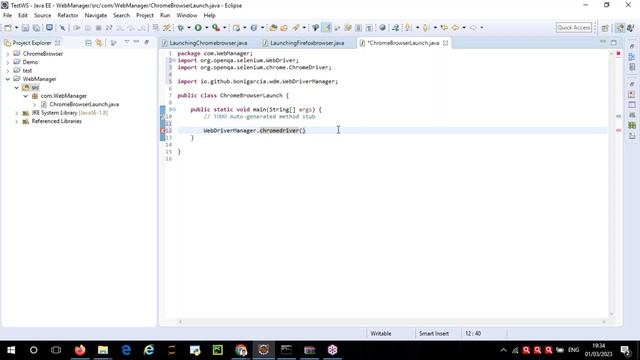Image resolution: width=640 pixels, height=360 pixels.
Task: Click the New Java Class toolbar icon
Action: pos(254,28)
